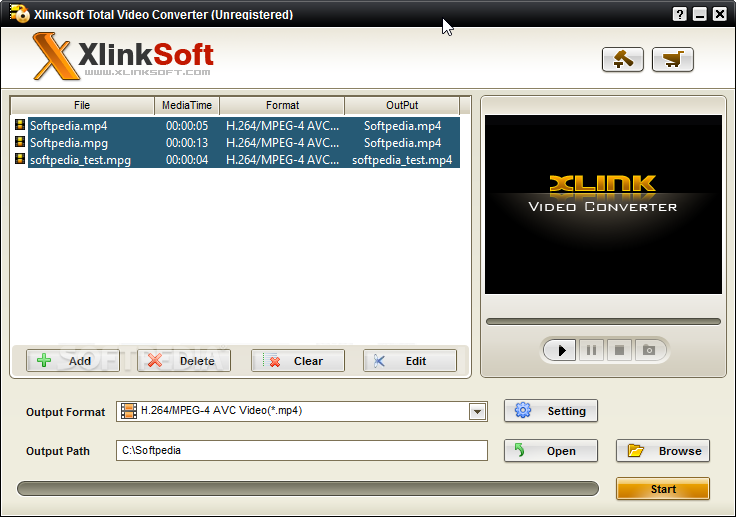The height and width of the screenshot is (517, 736).
Task: Click the film icon beside Softpedia.mpg
Action: pyautogui.click(x=20, y=142)
